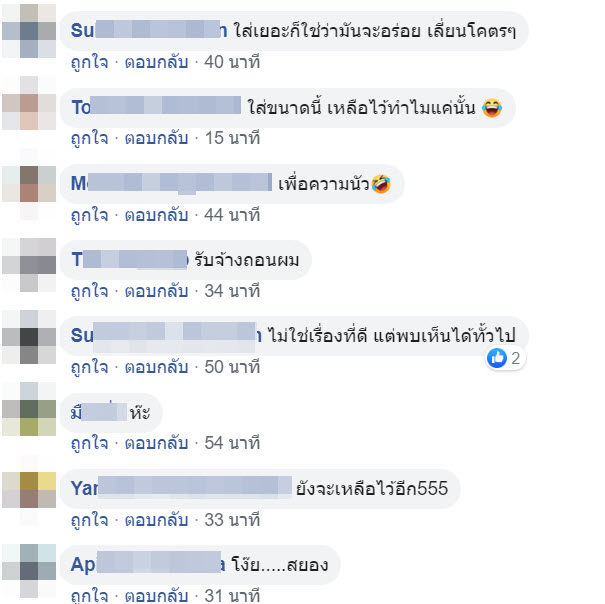The height and width of the screenshot is (604, 605).
Task: Like the ยังจะเหลือไว้อีก555 comment
Action: pyautogui.click(x=90, y=520)
